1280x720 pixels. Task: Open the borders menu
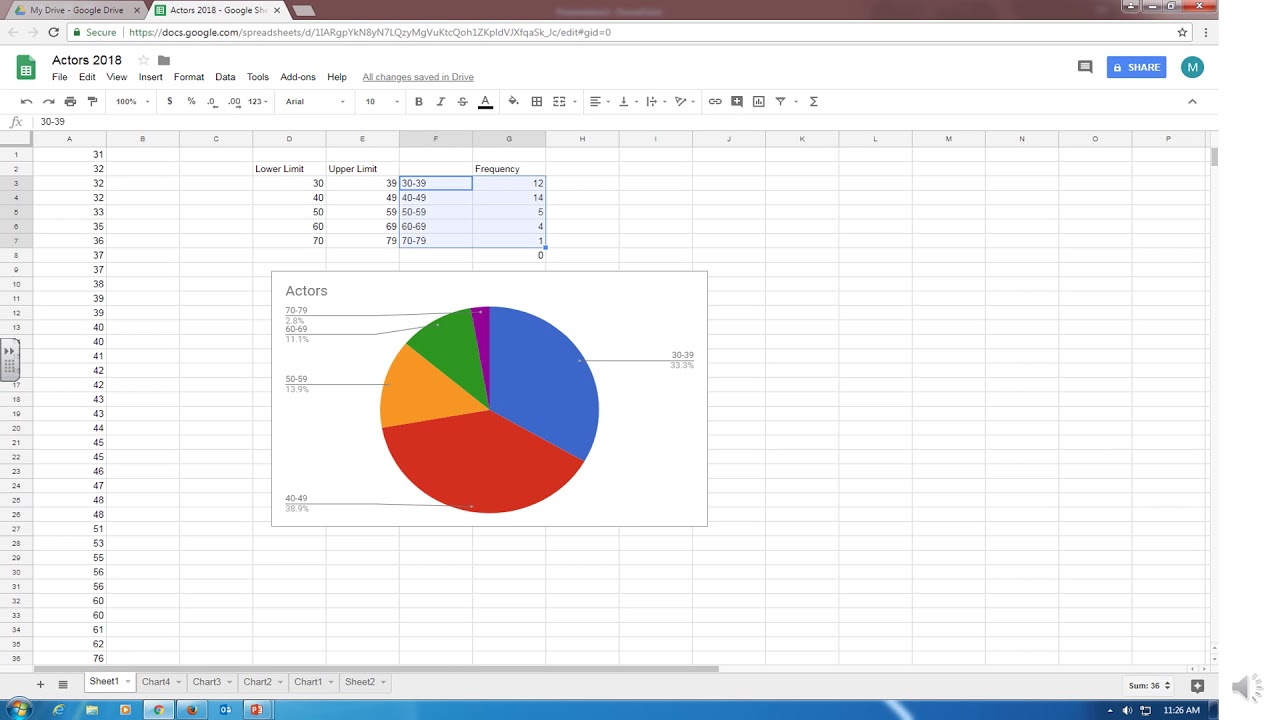pyautogui.click(x=537, y=101)
